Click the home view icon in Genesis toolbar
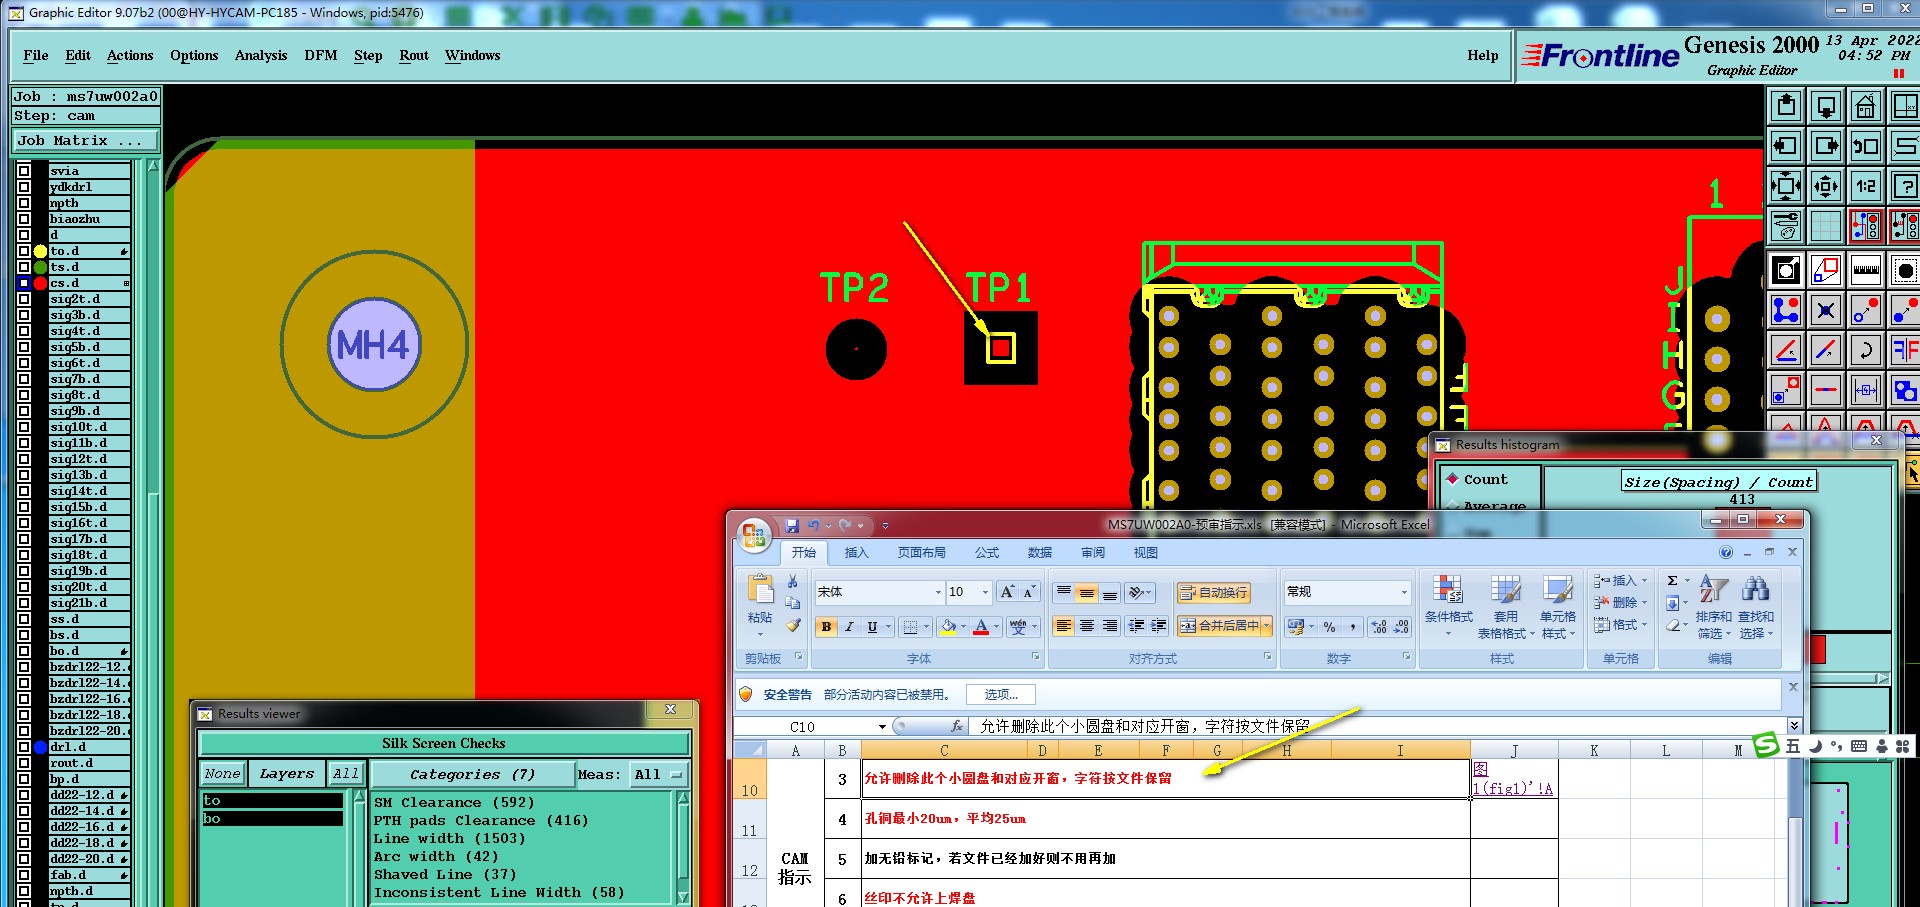Image resolution: width=1920 pixels, height=907 pixels. [1865, 105]
